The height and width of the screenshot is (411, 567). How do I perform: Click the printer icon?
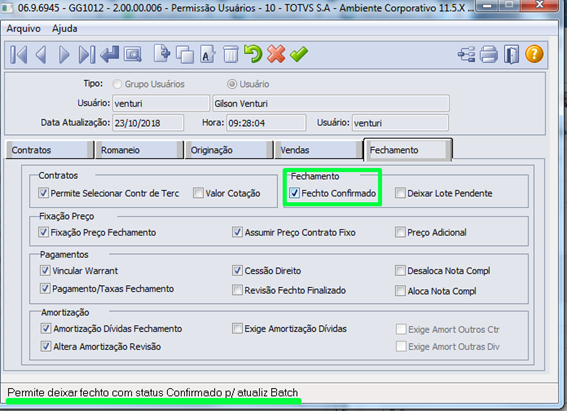point(489,55)
